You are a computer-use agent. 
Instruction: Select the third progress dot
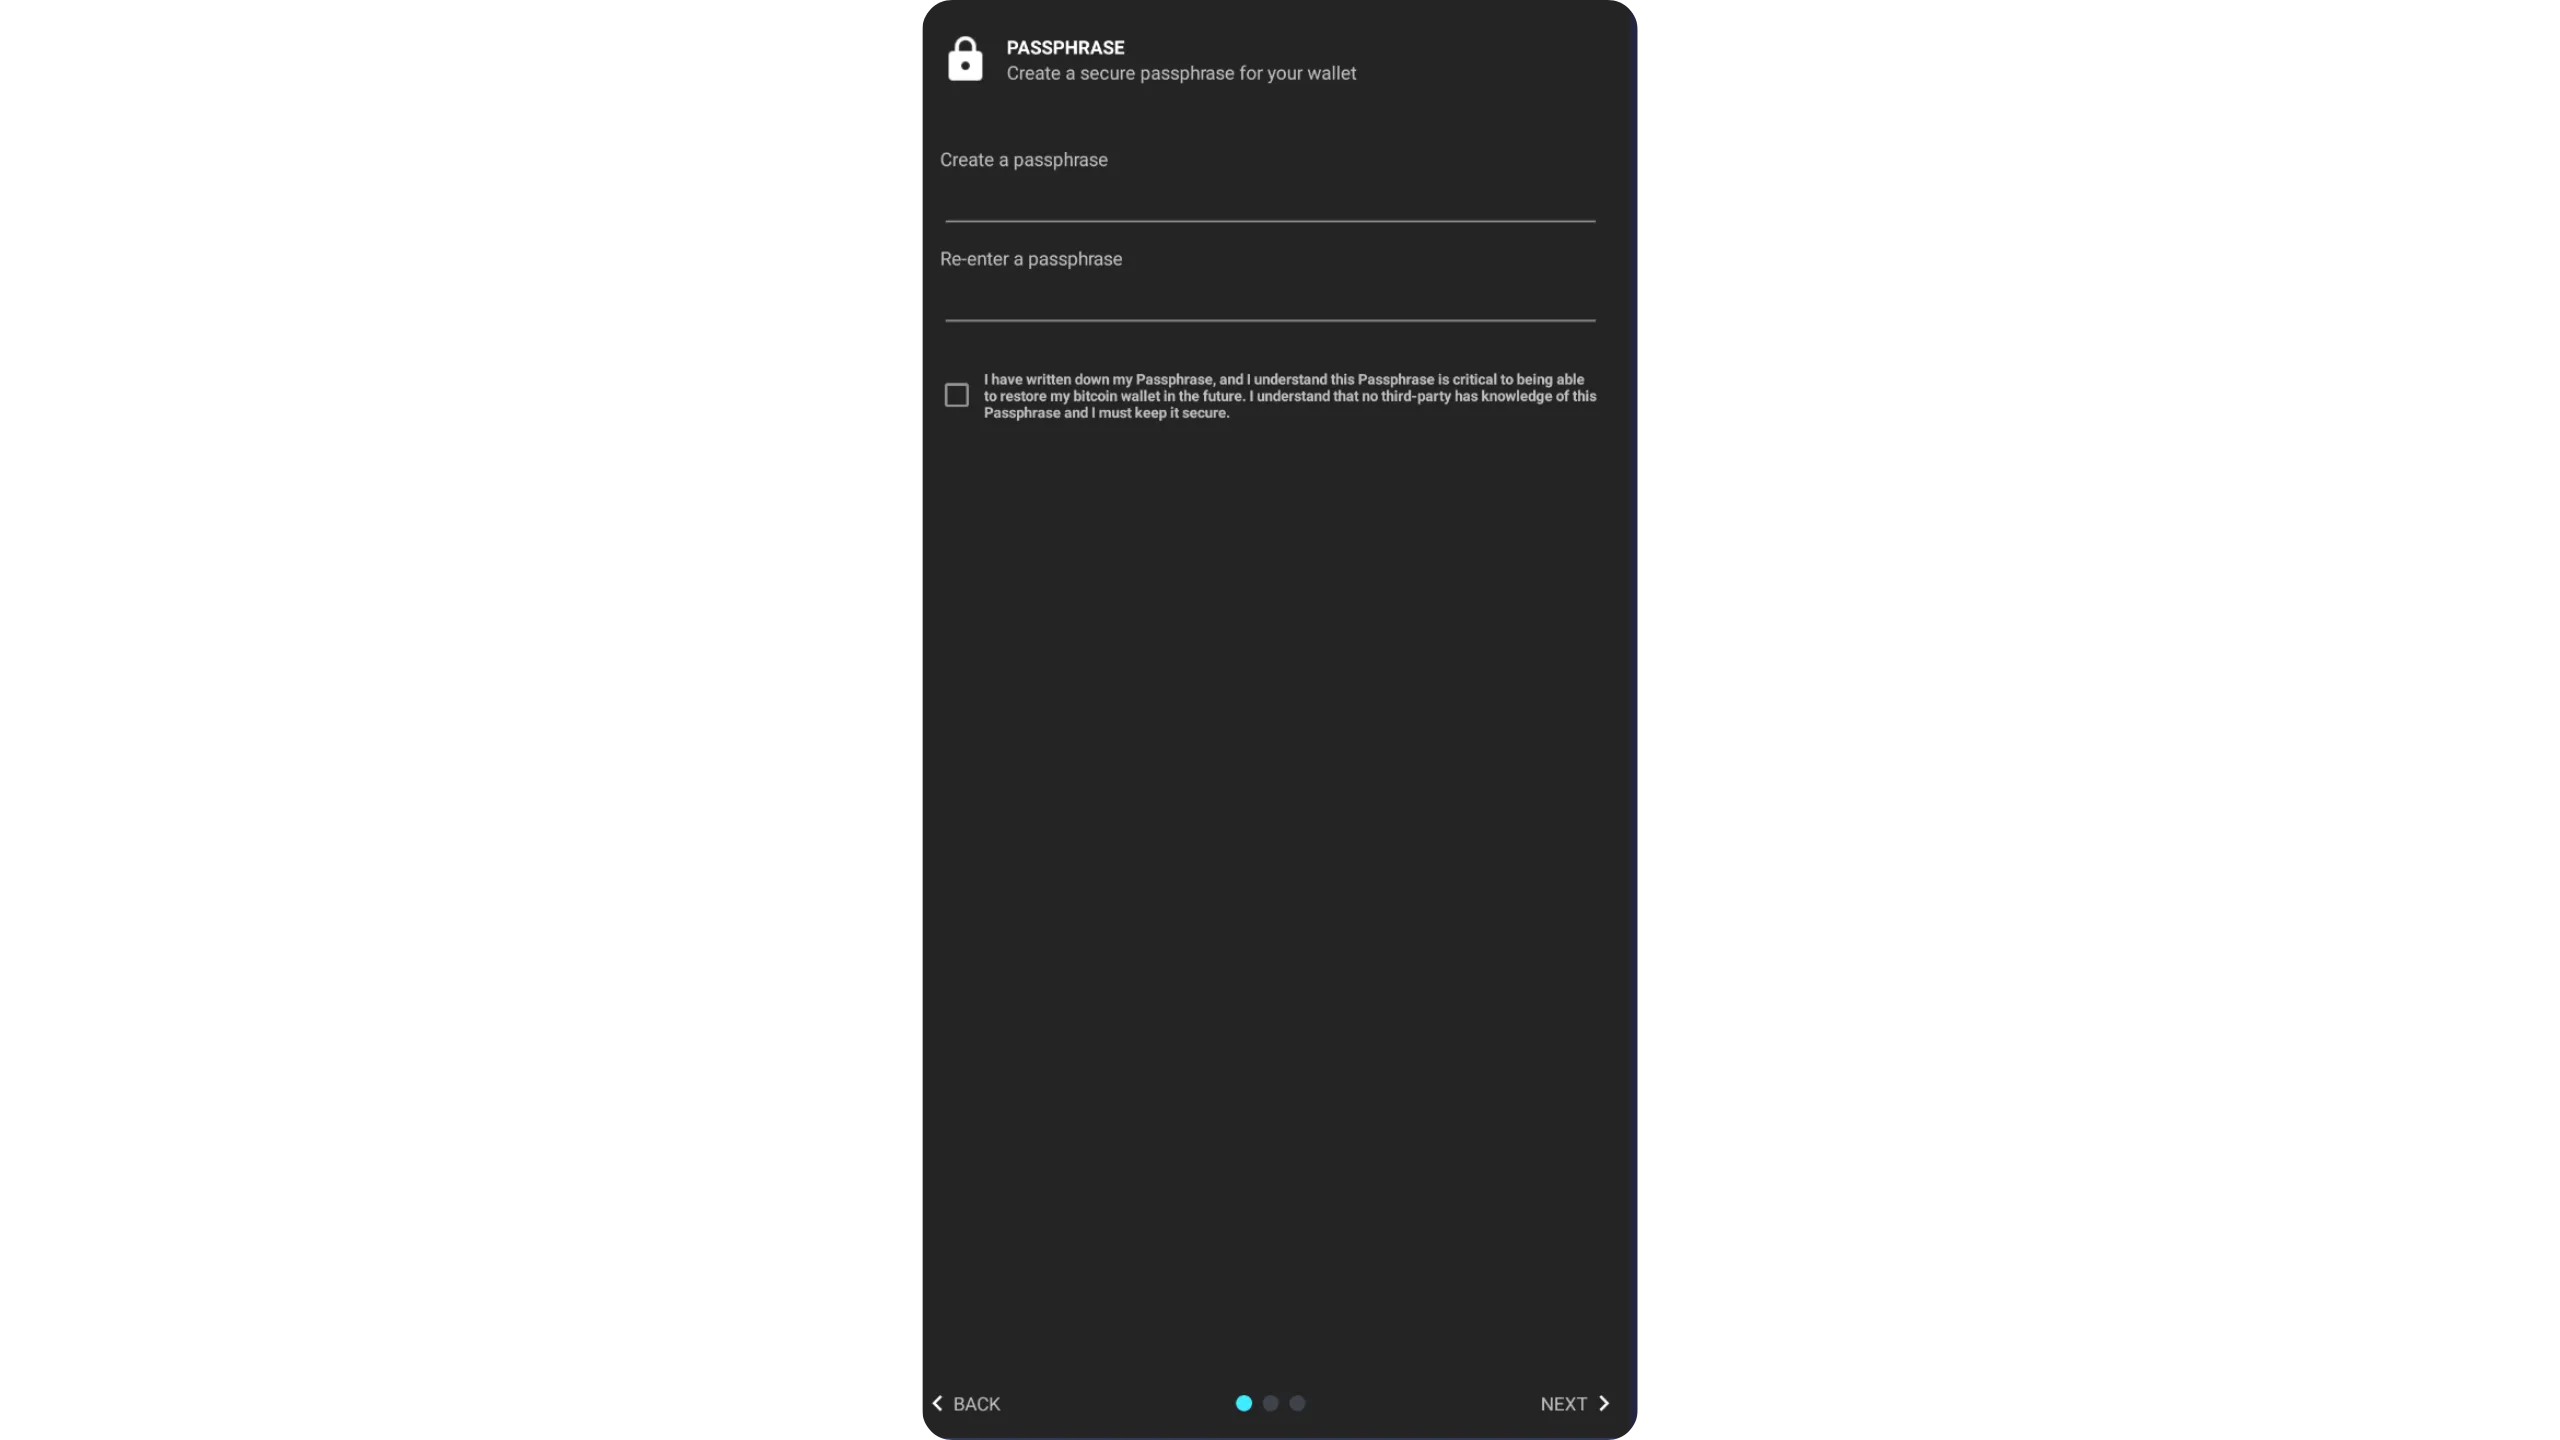coord(1297,1403)
